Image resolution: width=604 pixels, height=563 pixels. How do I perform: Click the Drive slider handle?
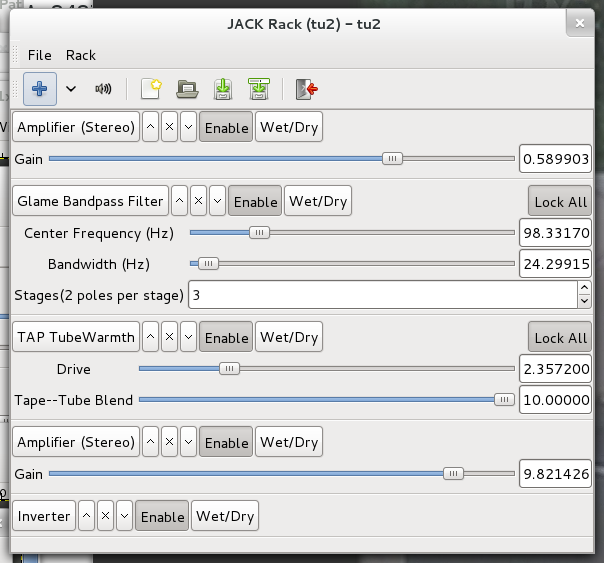pyautogui.click(x=229, y=368)
